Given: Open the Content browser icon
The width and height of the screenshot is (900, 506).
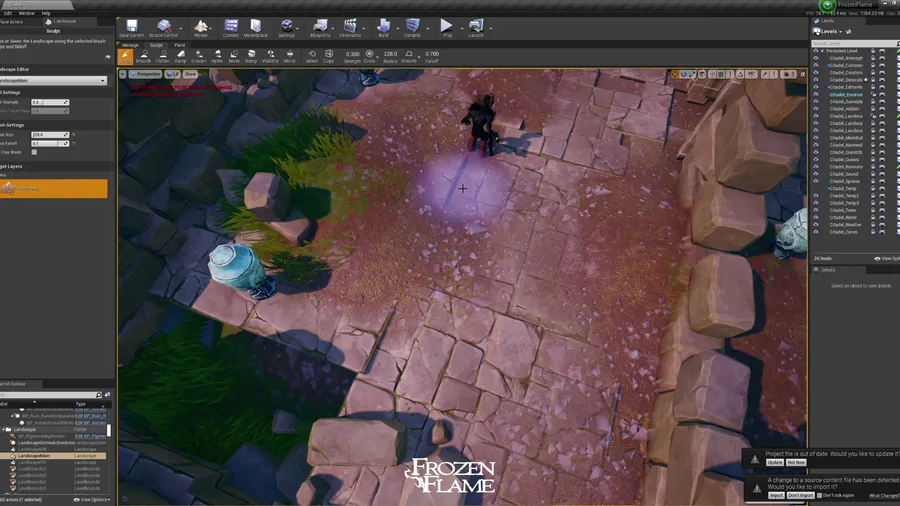Looking at the screenshot, I should tap(231, 28).
